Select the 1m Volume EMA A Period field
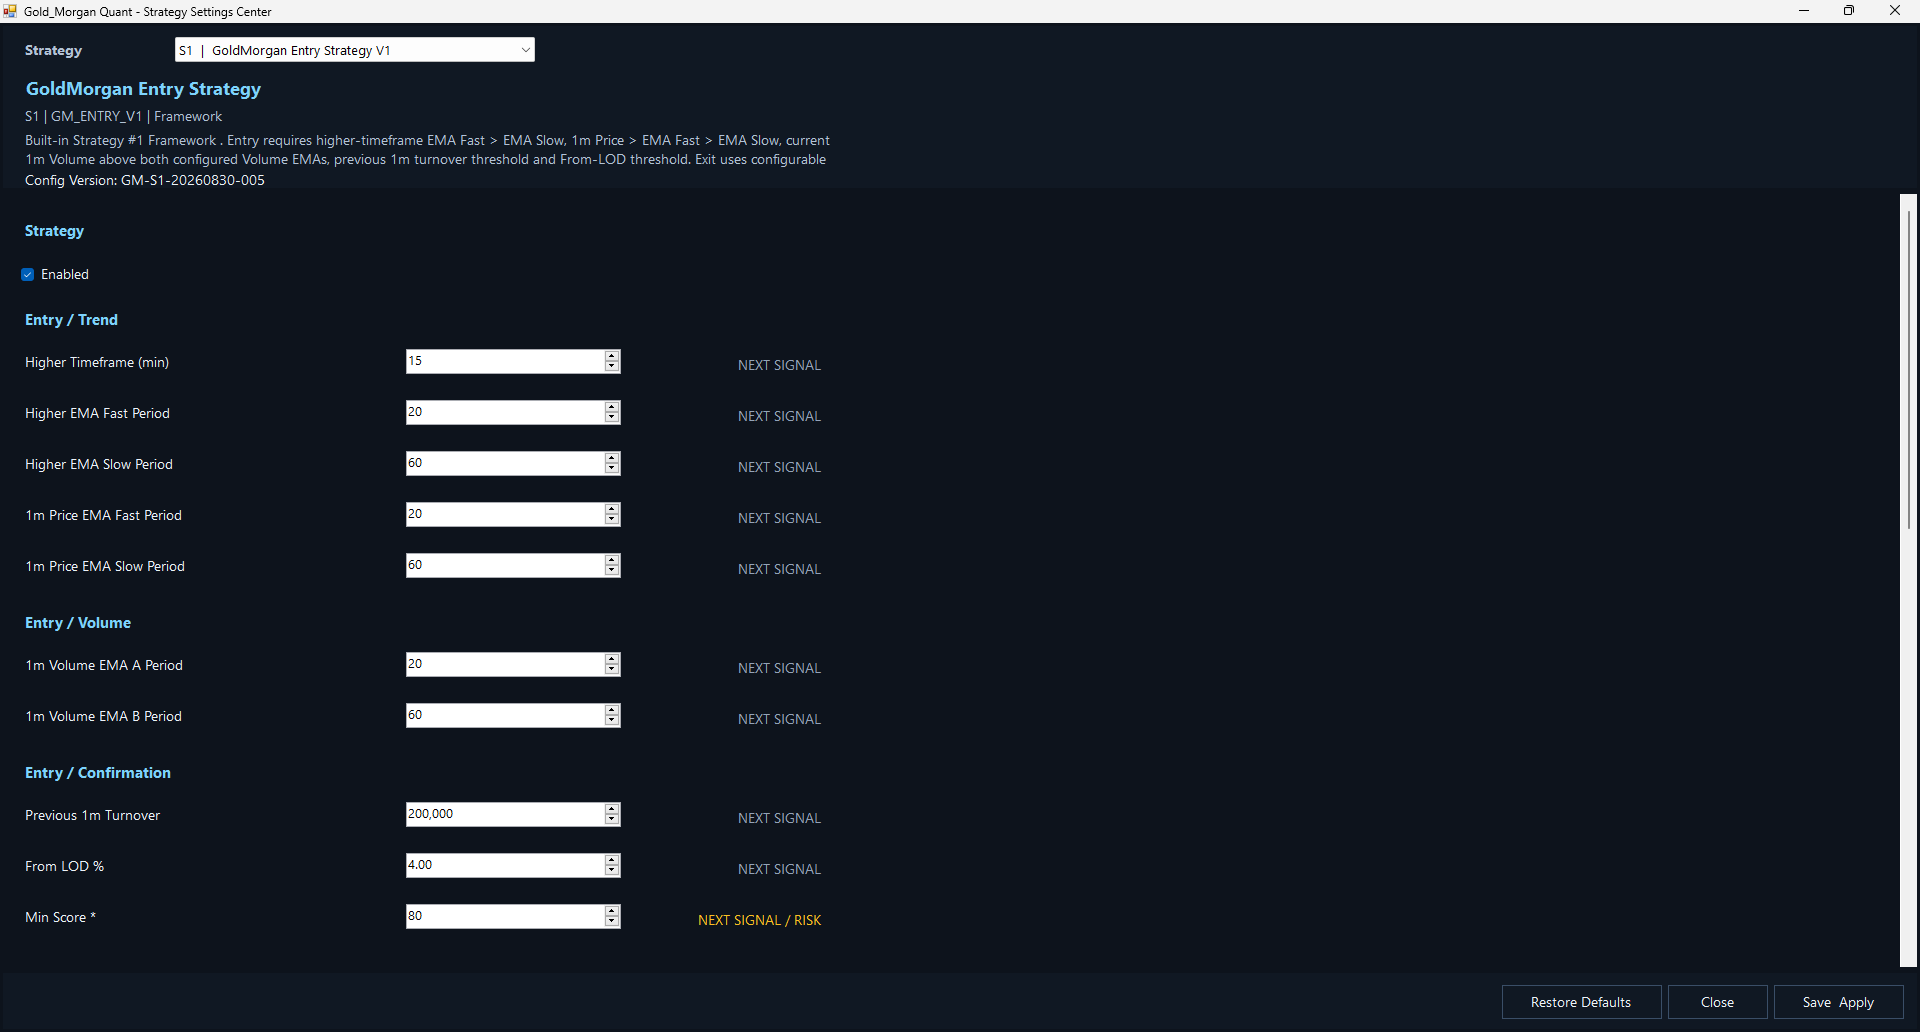Image resolution: width=1920 pixels, height=1032 pixels. point(505,664)
